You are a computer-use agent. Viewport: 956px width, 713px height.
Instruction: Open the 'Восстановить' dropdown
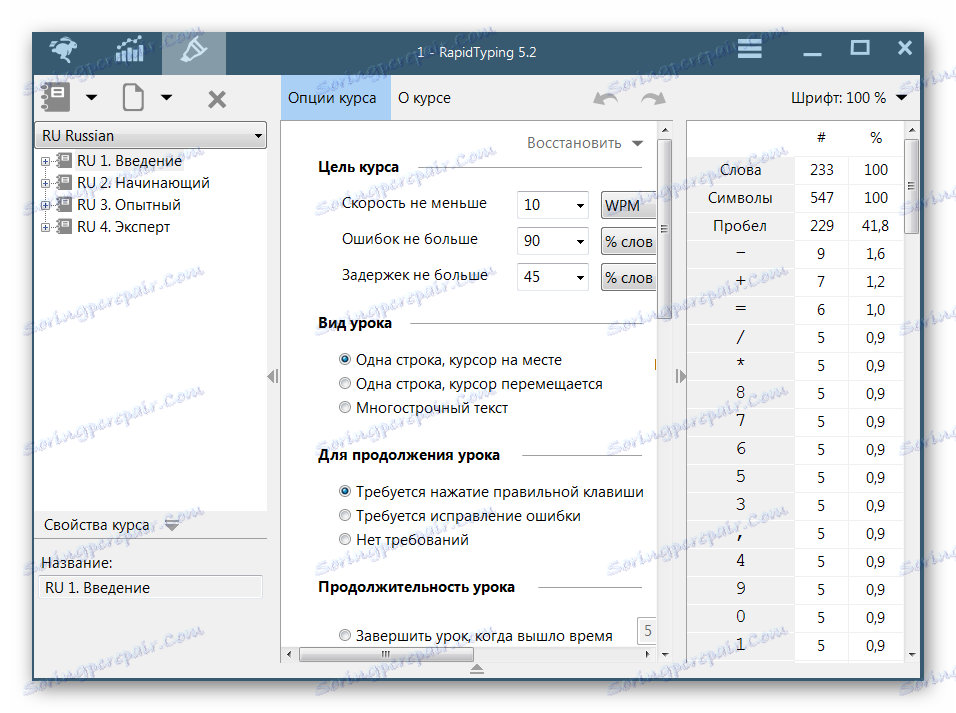(x=585, y=143)
